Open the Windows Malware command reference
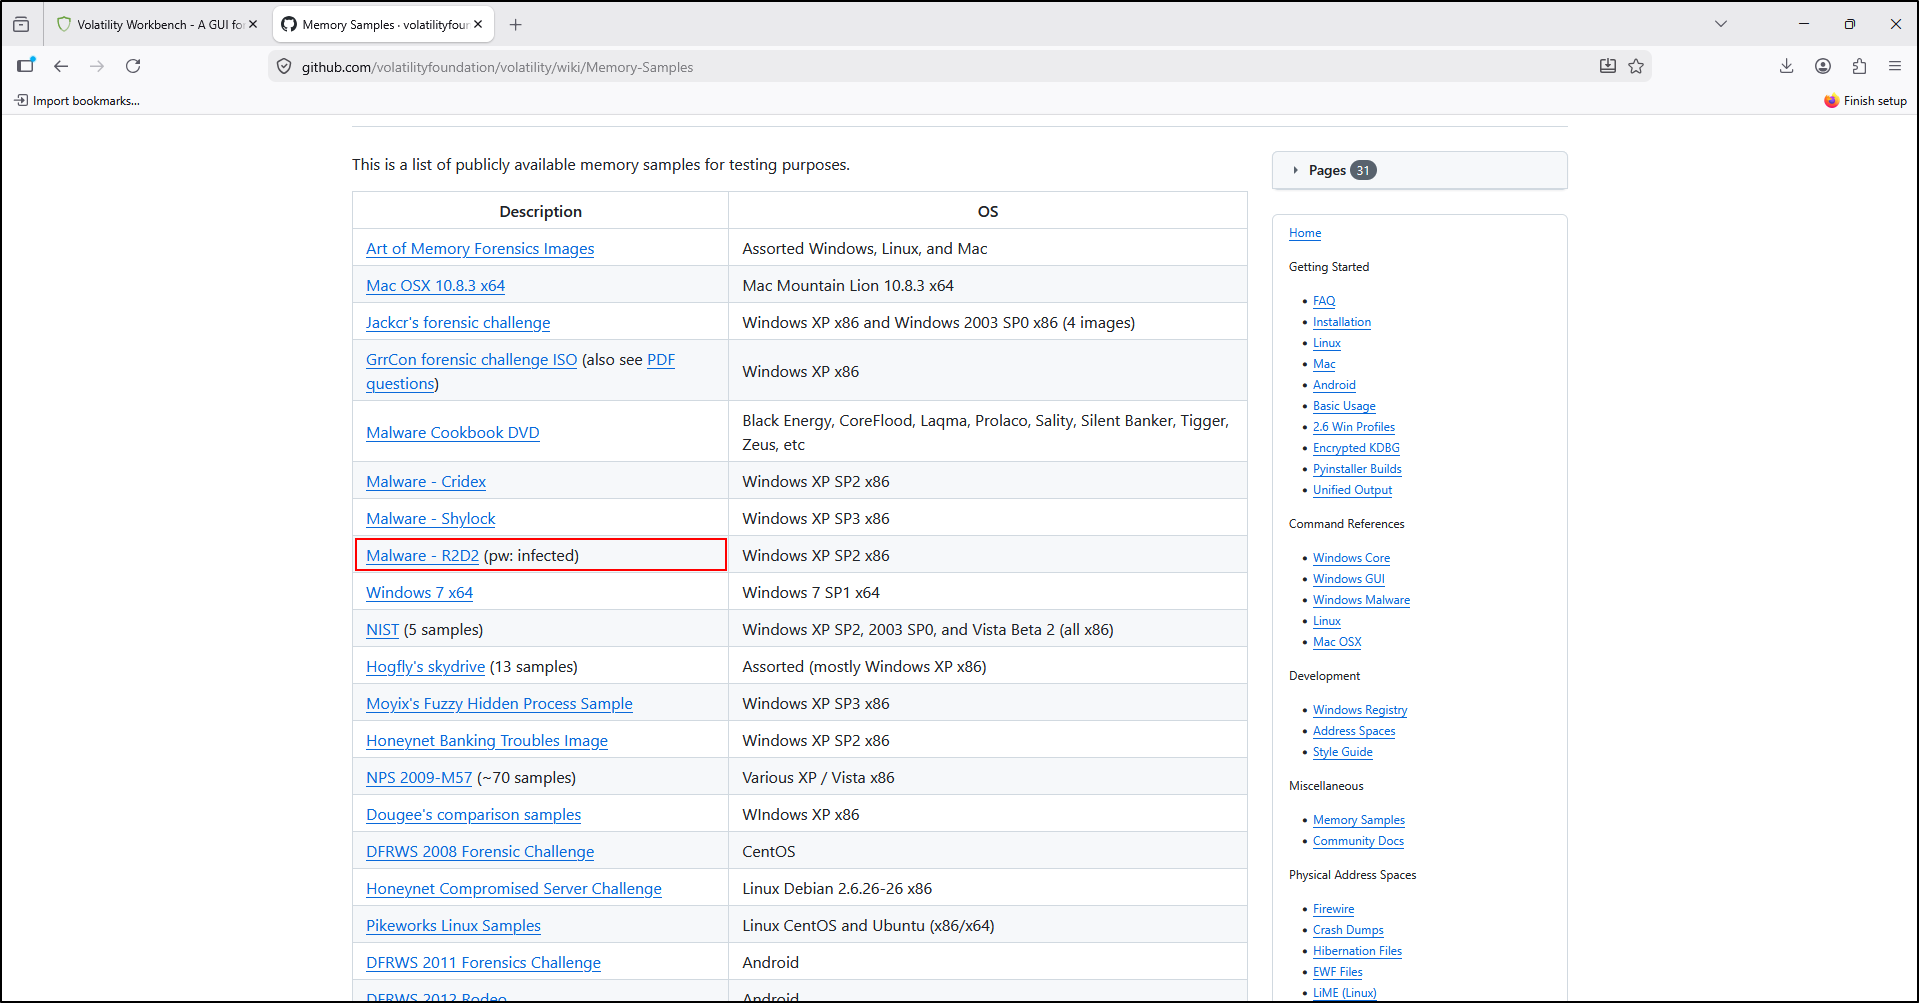Viewport: 1919px width, 1003px height. tap(1361, 600)
